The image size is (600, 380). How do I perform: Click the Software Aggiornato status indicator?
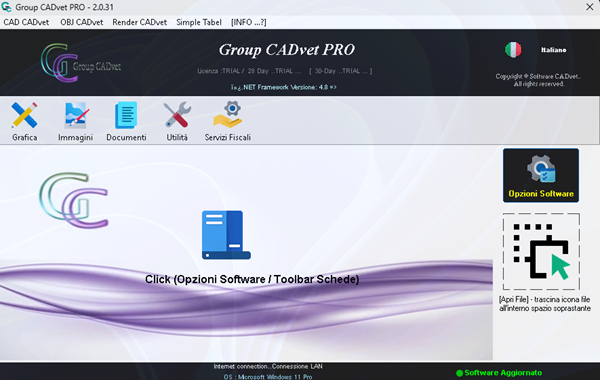coord(499,373)
